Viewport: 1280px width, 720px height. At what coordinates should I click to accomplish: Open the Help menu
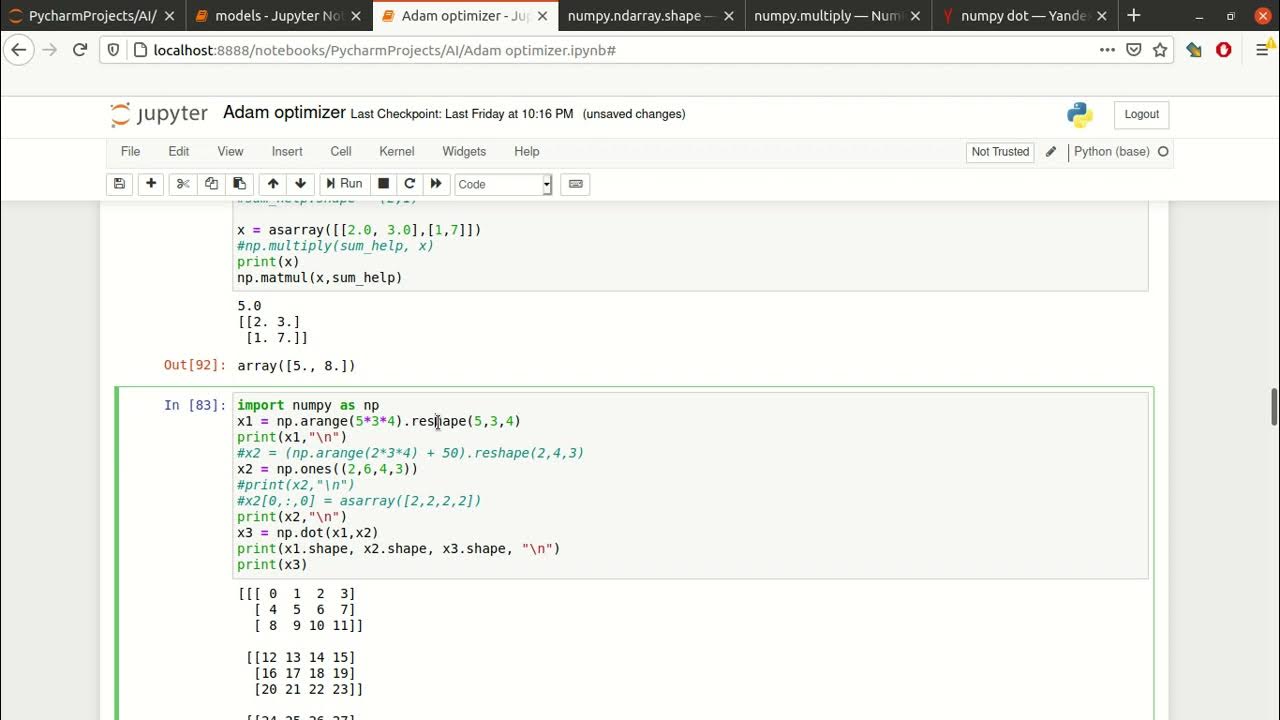click(527, 152)
